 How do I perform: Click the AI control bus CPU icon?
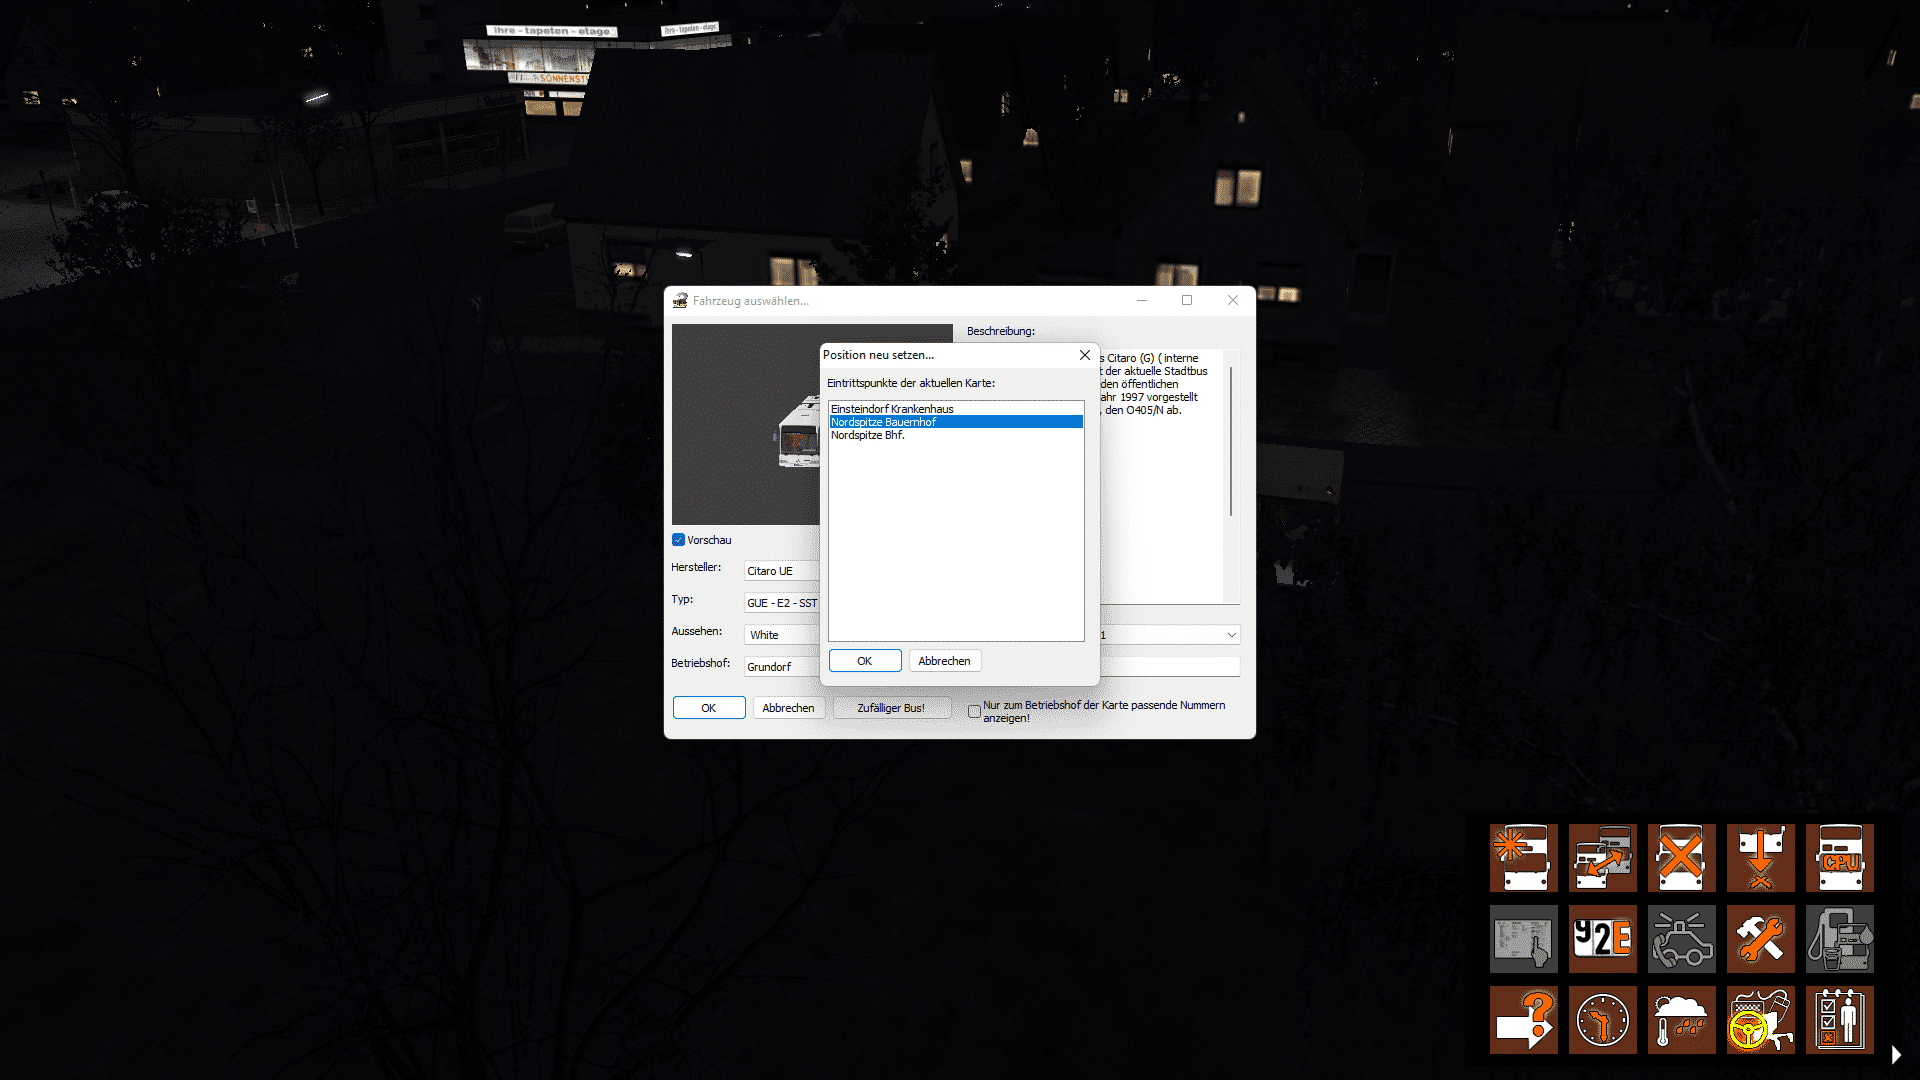pyautogui.click(x=1839, y=857)
